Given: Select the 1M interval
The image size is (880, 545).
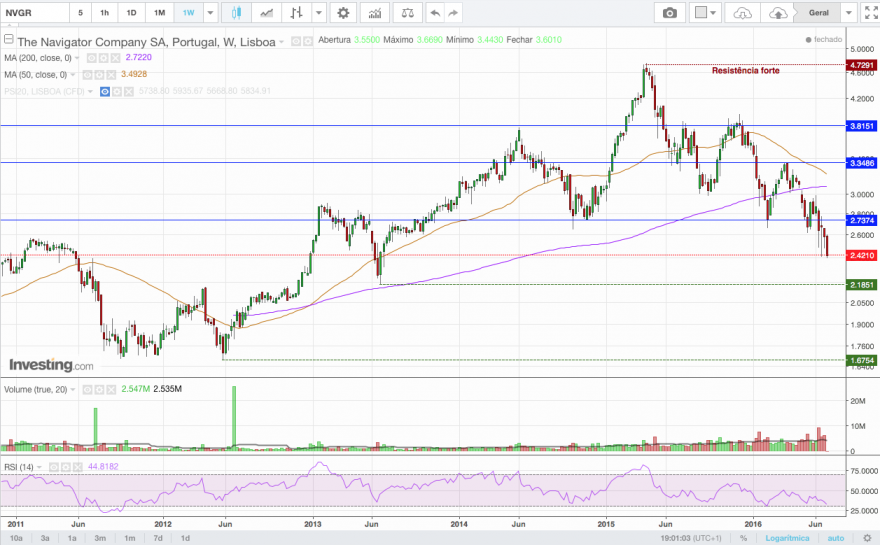Looking at the screenshot, I should 159,12.
